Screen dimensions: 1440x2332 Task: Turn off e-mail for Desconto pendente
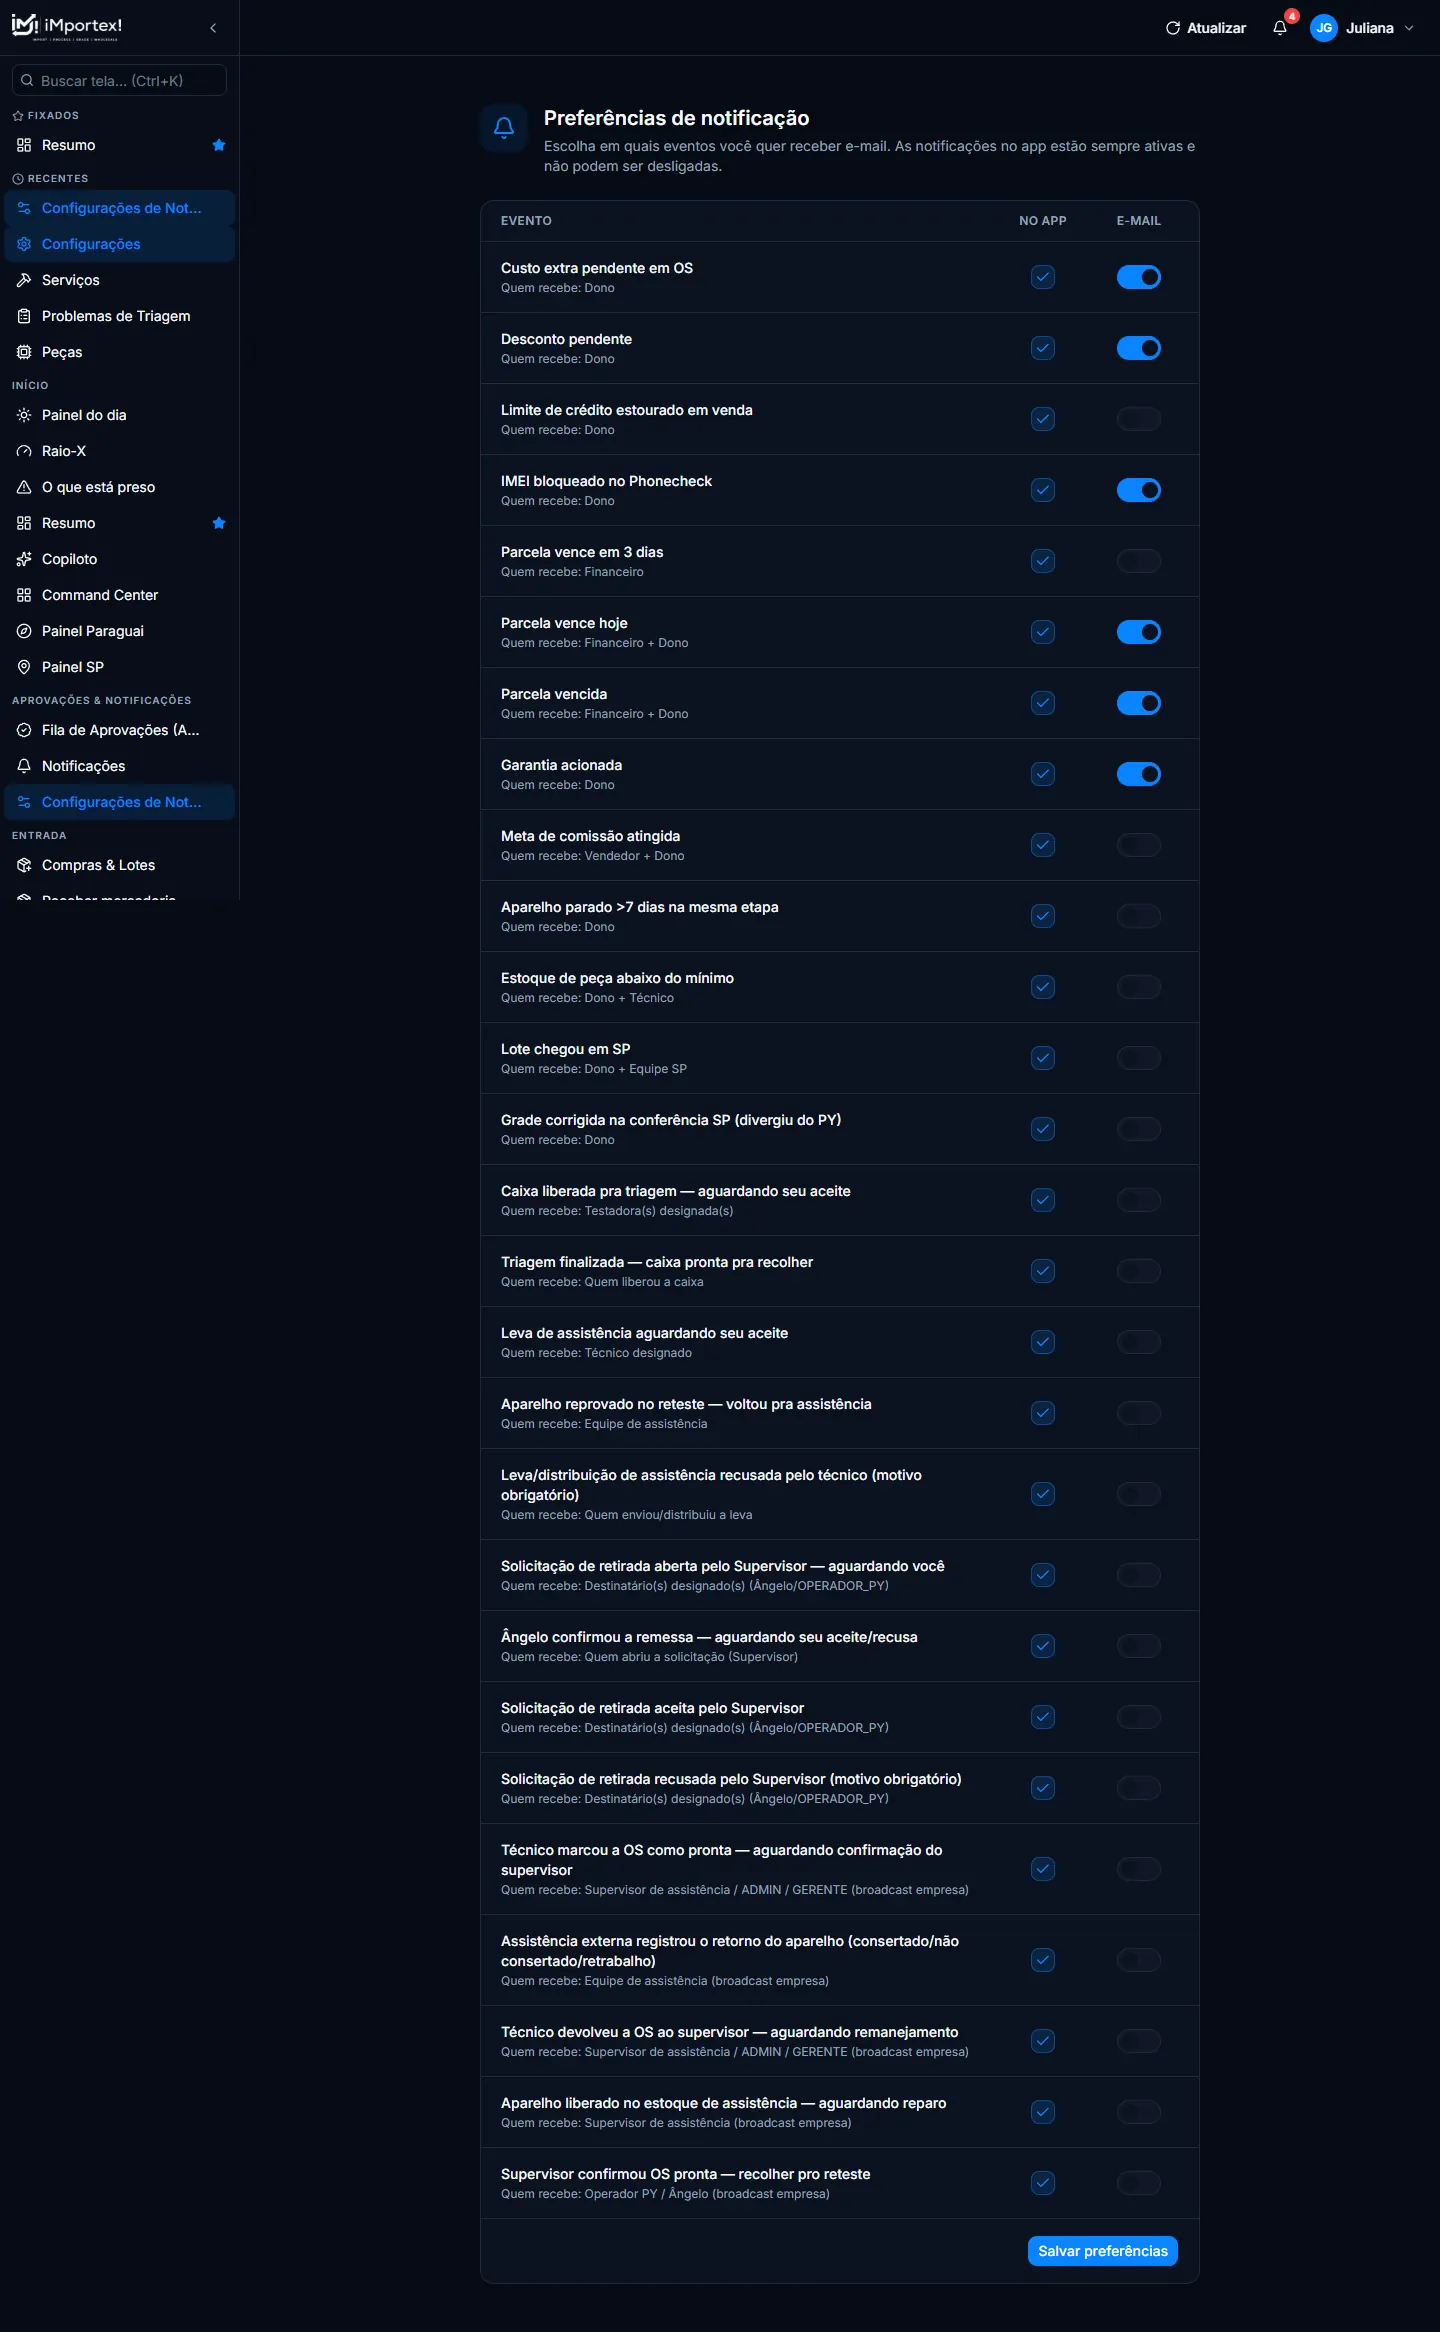coord(1139,348)
